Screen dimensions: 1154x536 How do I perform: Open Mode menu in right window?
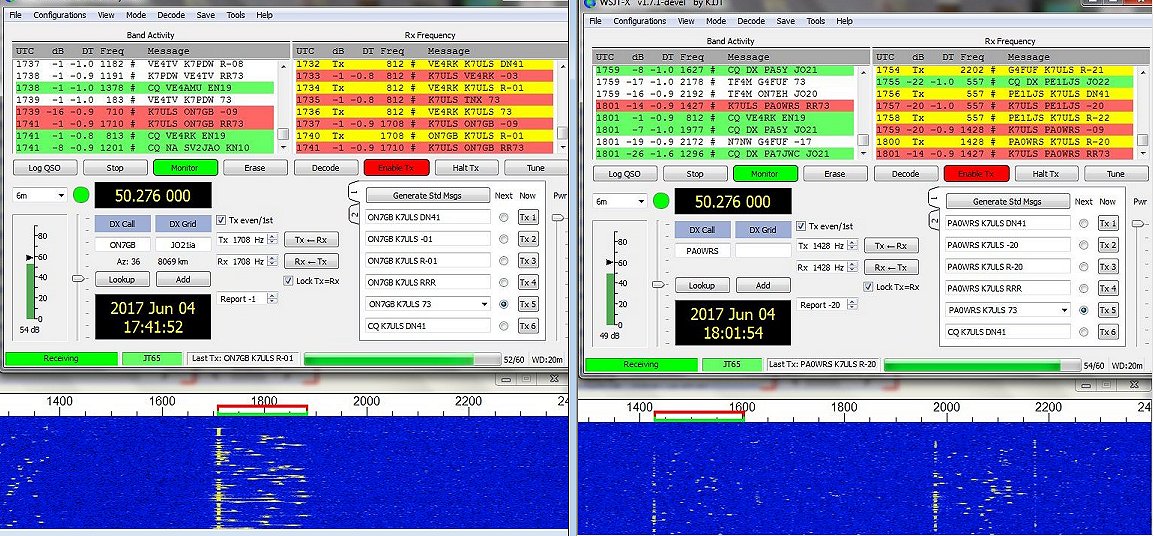coord(715,21)
